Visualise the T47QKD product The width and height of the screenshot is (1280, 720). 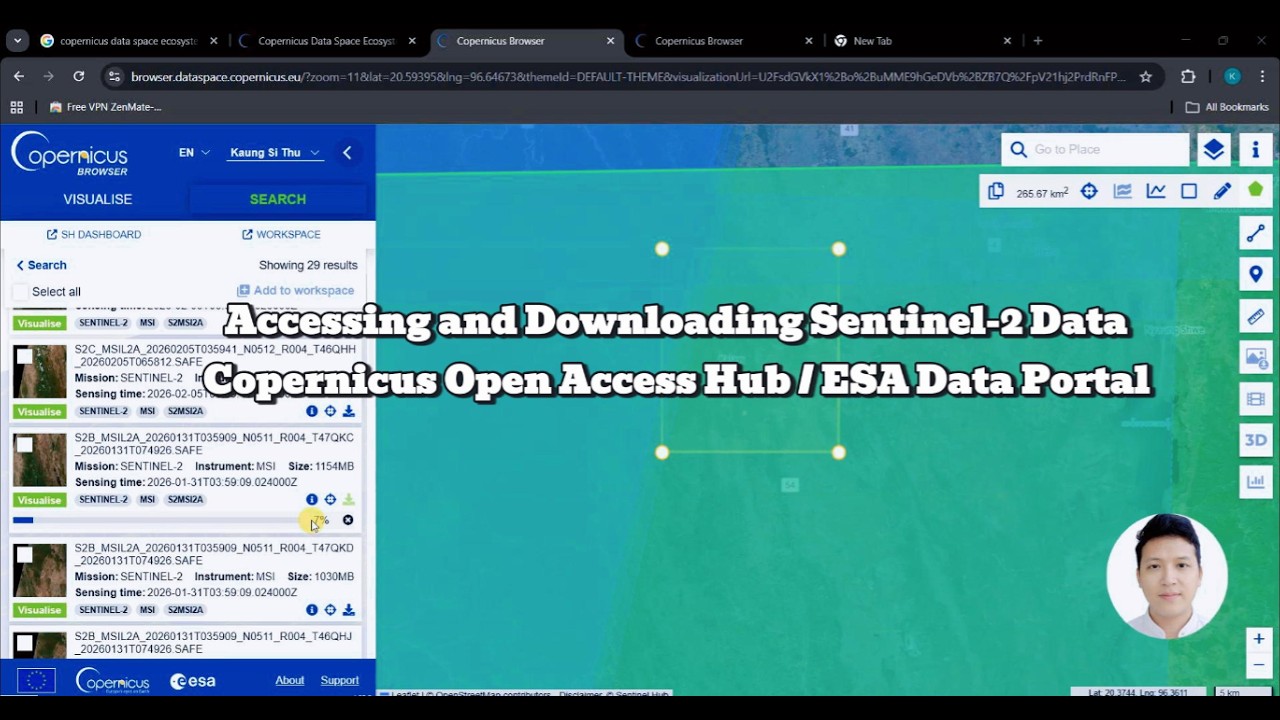(x=39, y=610)
